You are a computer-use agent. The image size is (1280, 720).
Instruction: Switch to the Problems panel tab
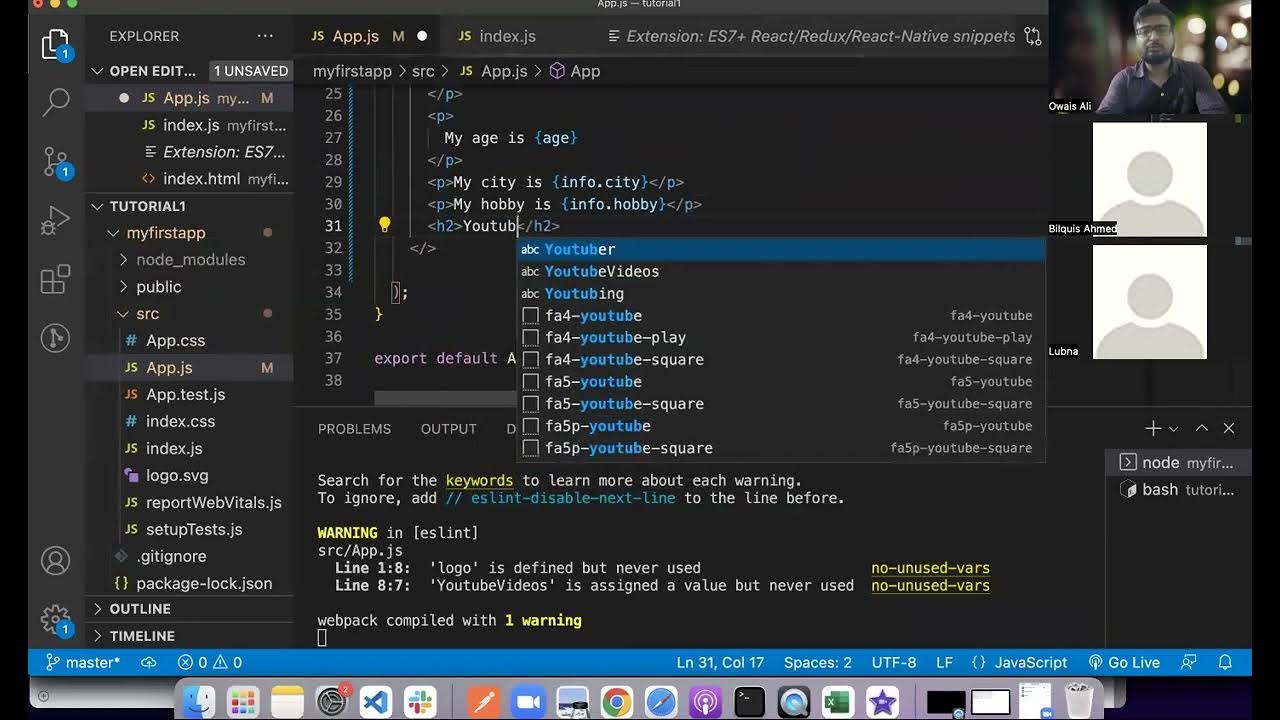[x=354, y=429]
